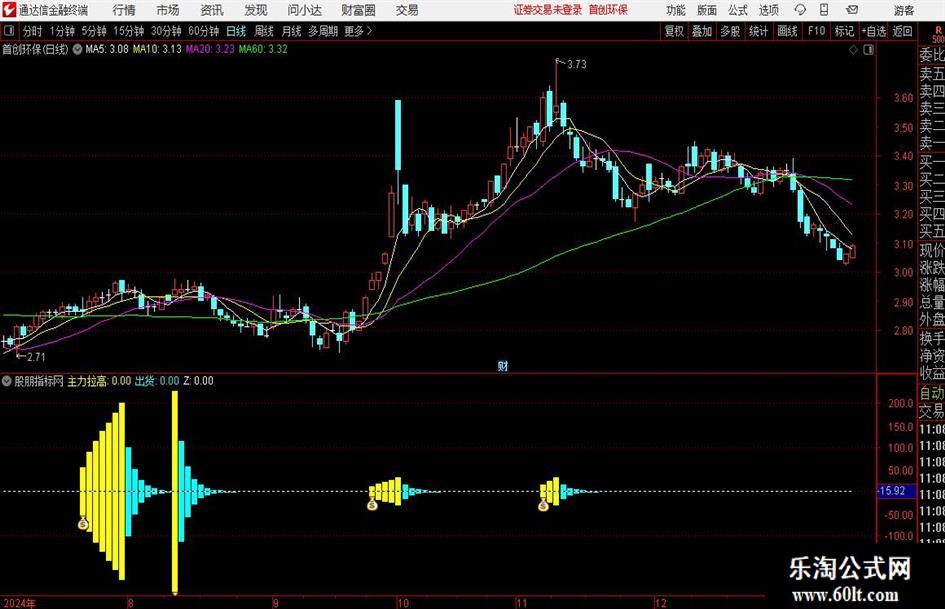Open the 功能 menu
945x609 pixels.
[676, 10]
